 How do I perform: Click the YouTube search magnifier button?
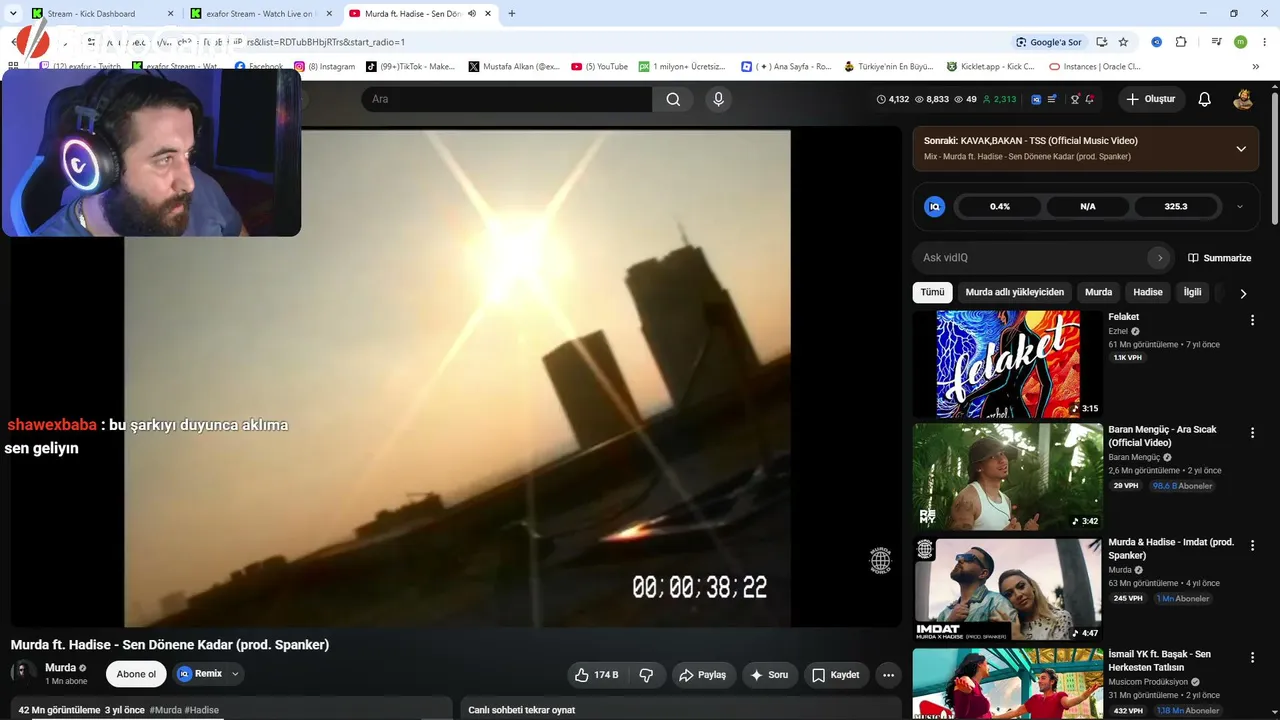pyautogui.click(x=673, y=99)
